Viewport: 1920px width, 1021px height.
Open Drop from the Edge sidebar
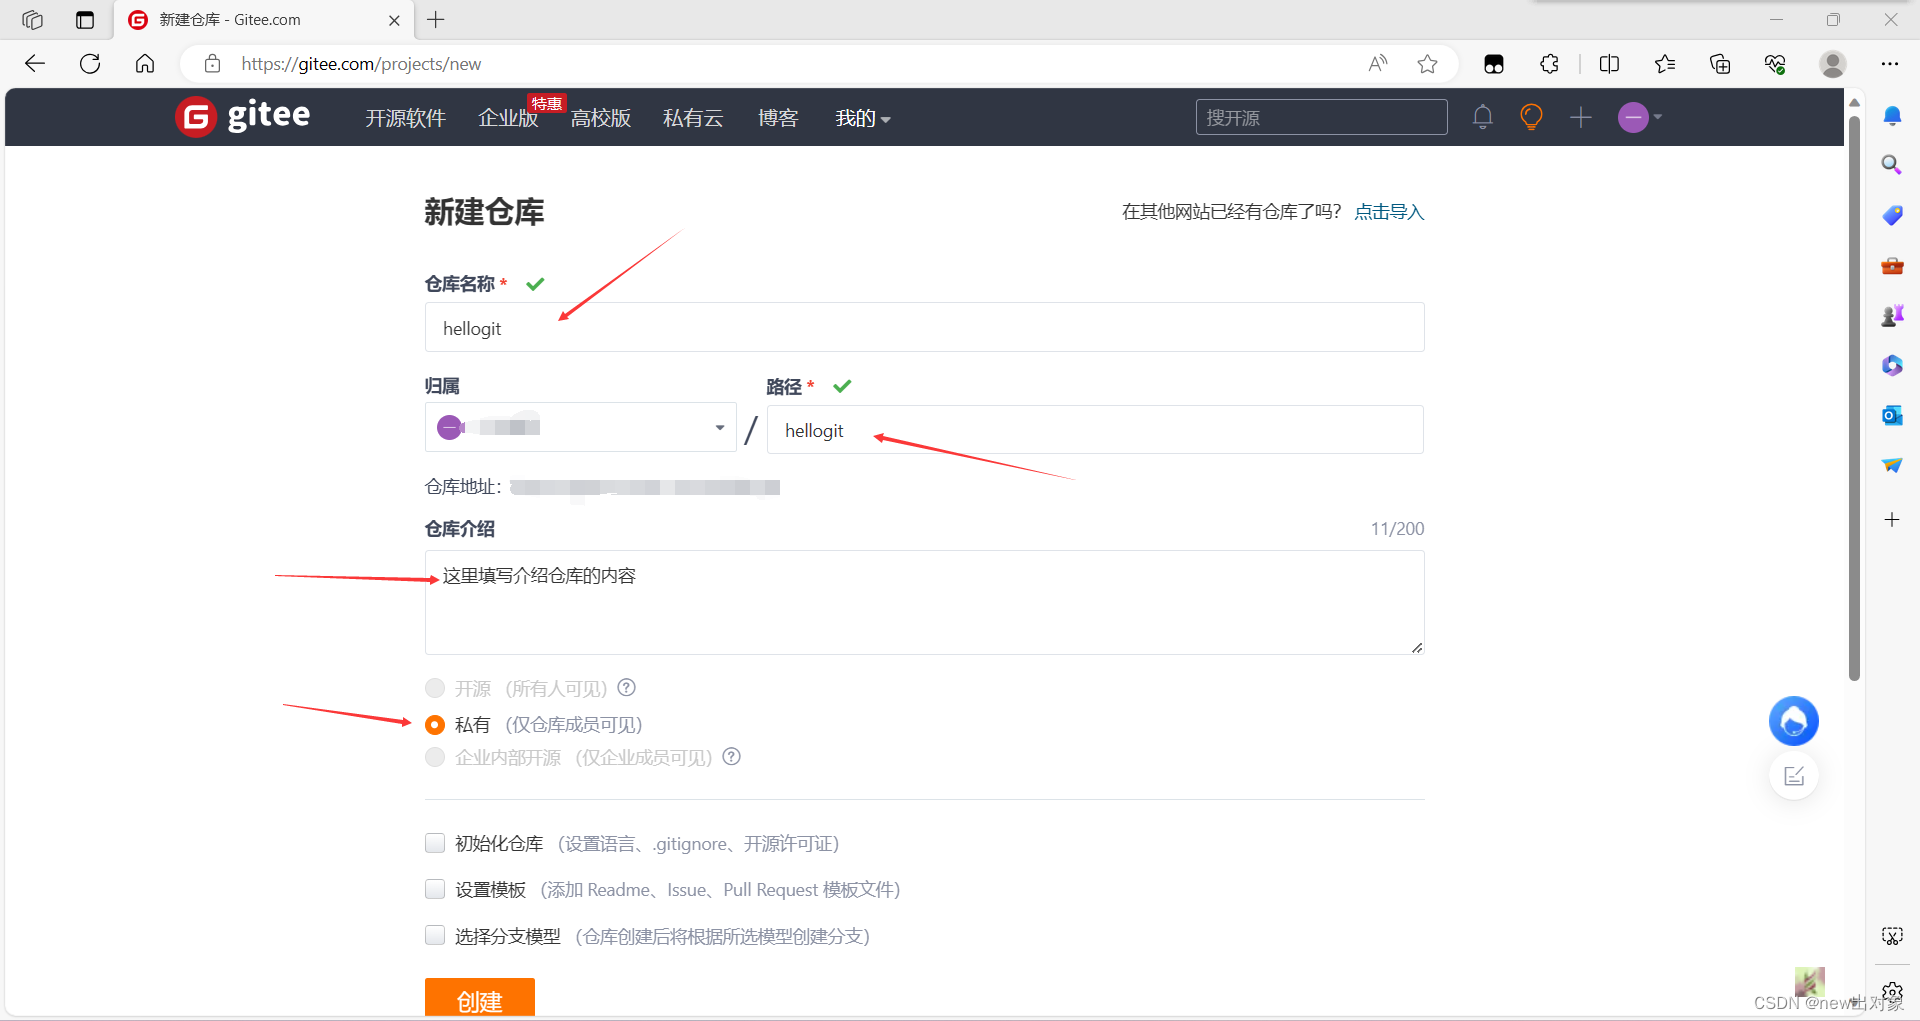pos(1892,464)
